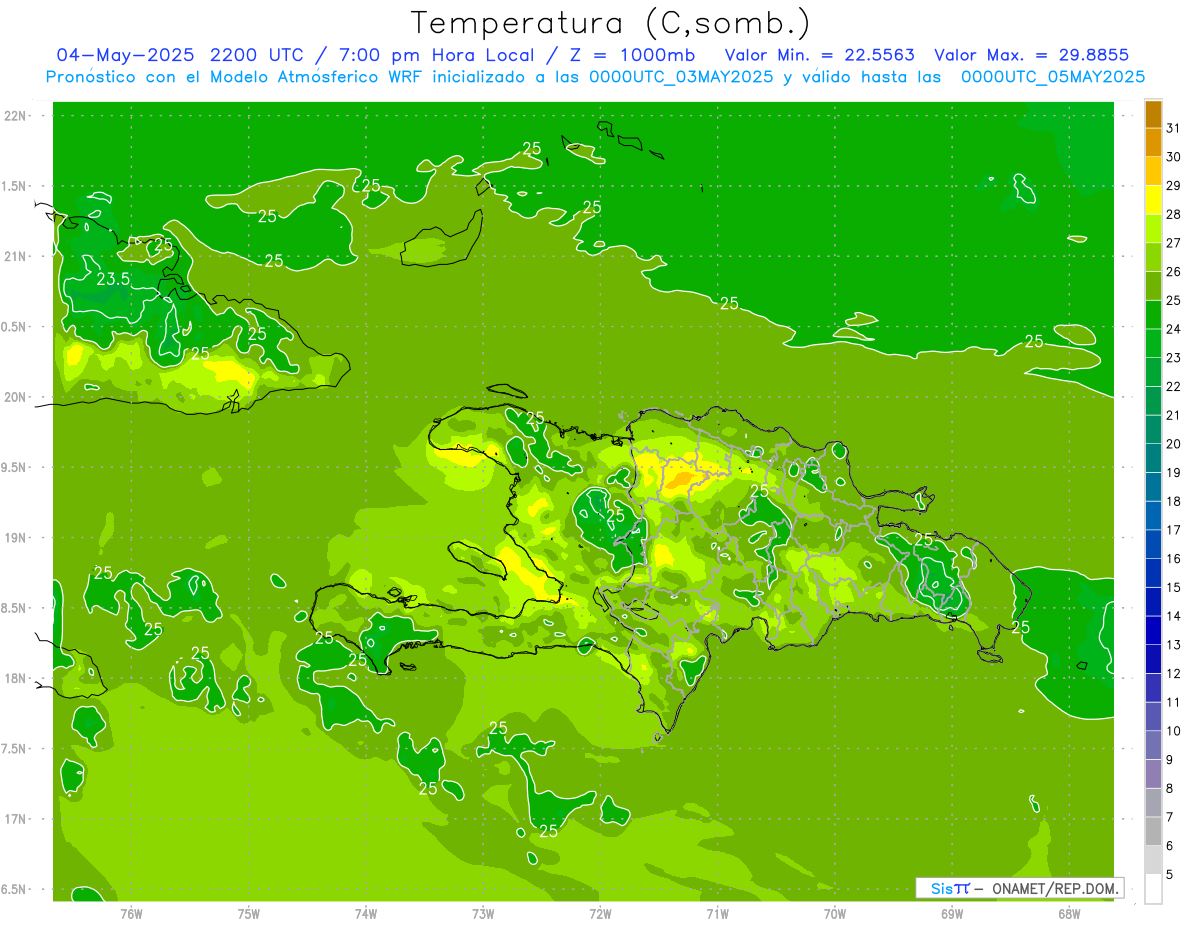Click the '22N' latitude axis label
Screen dimensions: 1200x927
tap(15, 115)
